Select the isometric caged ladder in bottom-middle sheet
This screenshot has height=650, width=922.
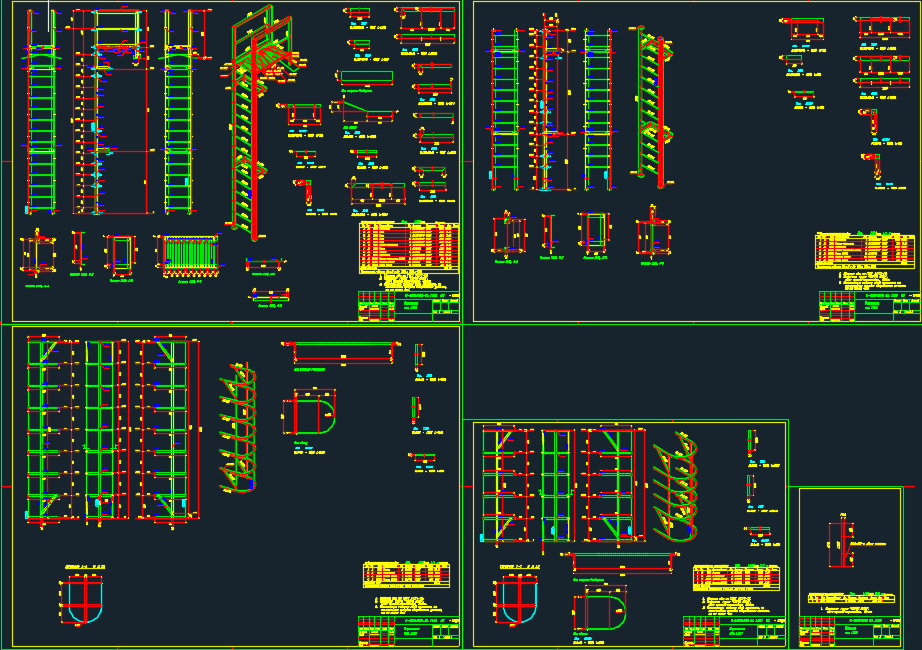point(676,488)
